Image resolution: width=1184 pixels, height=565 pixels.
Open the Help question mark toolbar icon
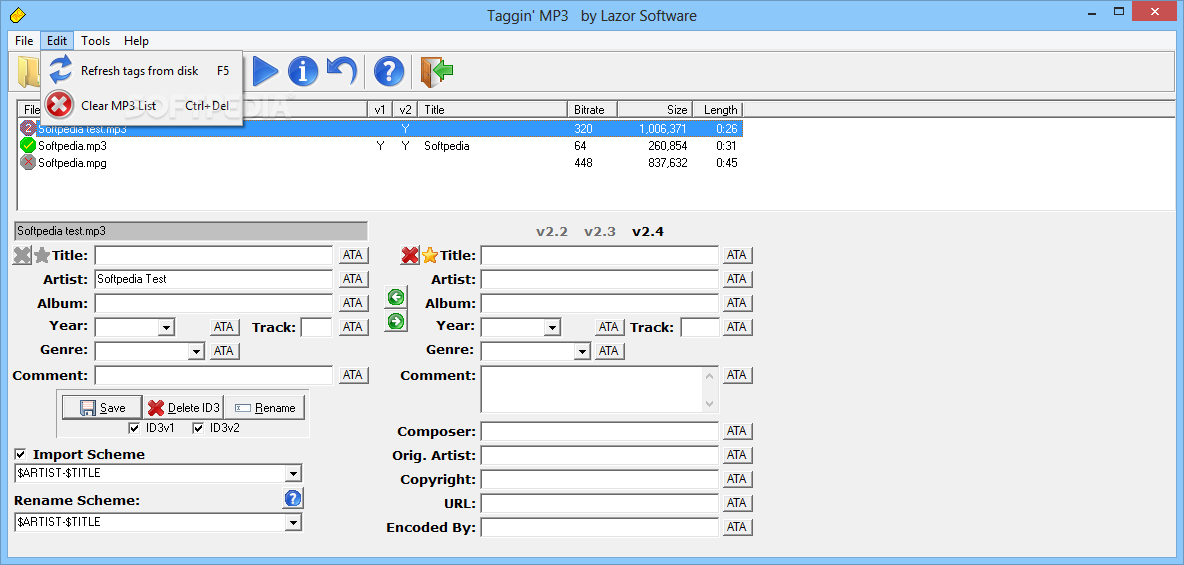pos(389,71)
